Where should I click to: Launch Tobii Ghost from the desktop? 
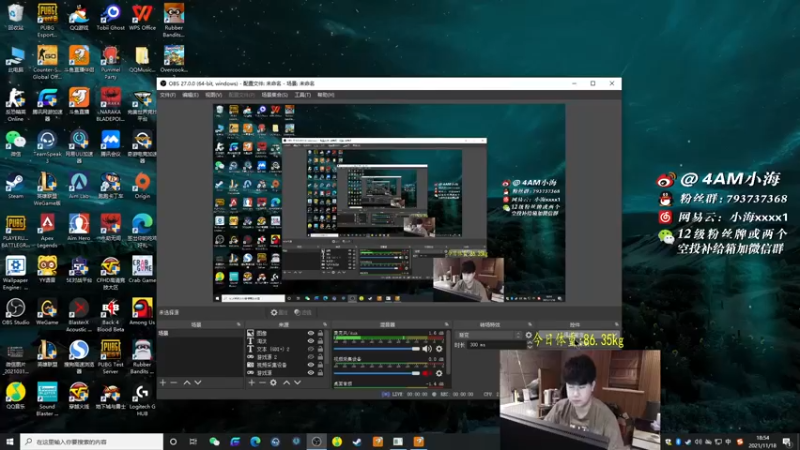pyautogui.click(x=110, y=17)
